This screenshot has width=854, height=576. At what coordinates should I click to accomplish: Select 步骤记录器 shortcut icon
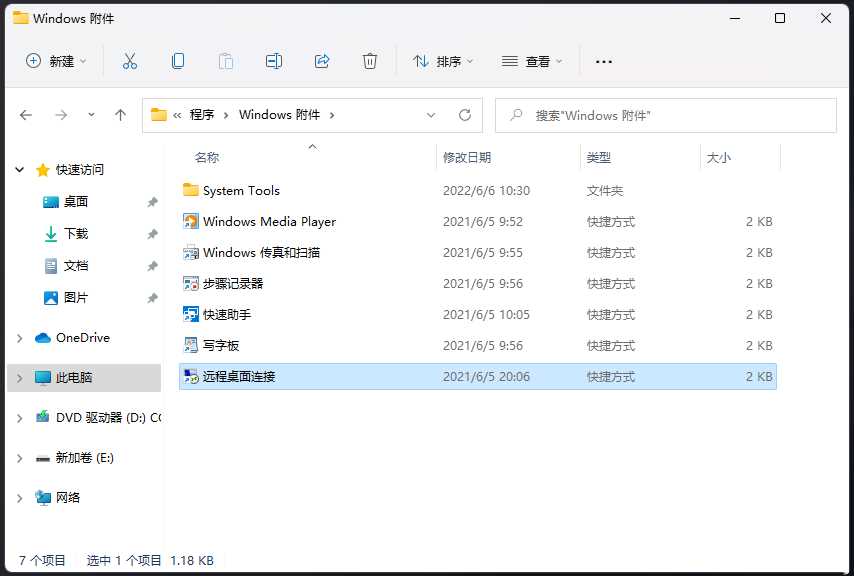tap(191, 283)
